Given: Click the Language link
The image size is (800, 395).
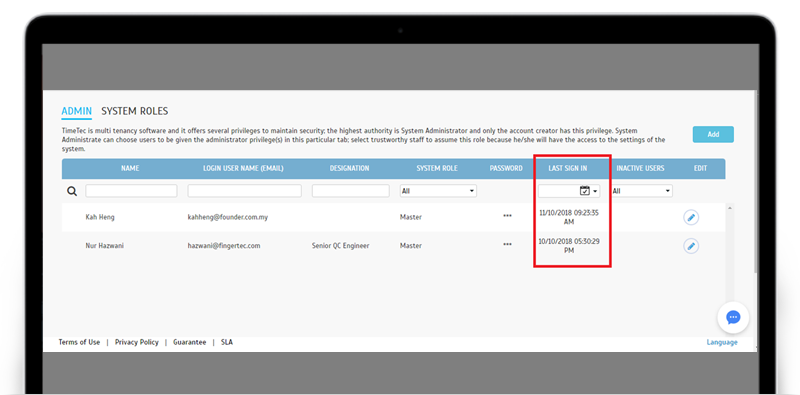Looking at the screenshot, I should tap(722, 342).
